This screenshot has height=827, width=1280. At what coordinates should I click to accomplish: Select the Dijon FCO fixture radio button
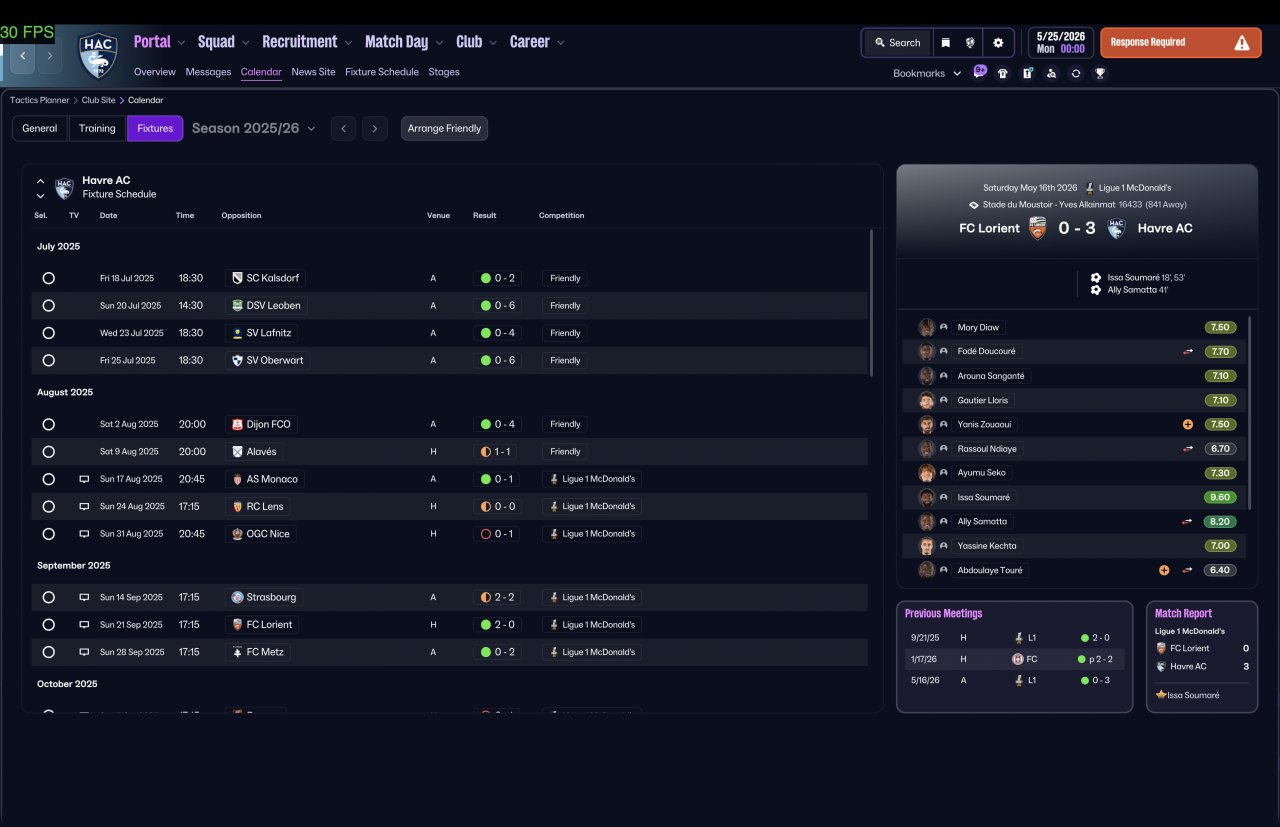(x=48, y=424)
